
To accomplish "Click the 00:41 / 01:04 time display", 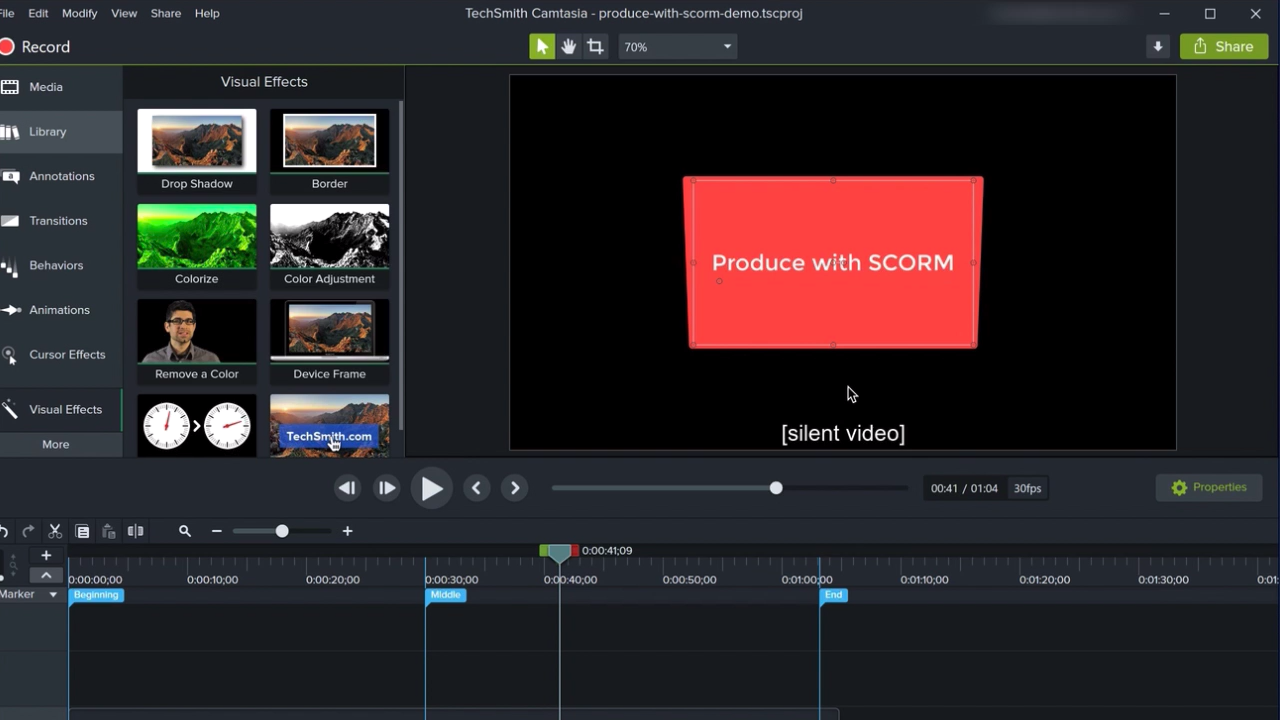I will click(x=964, y=488).
